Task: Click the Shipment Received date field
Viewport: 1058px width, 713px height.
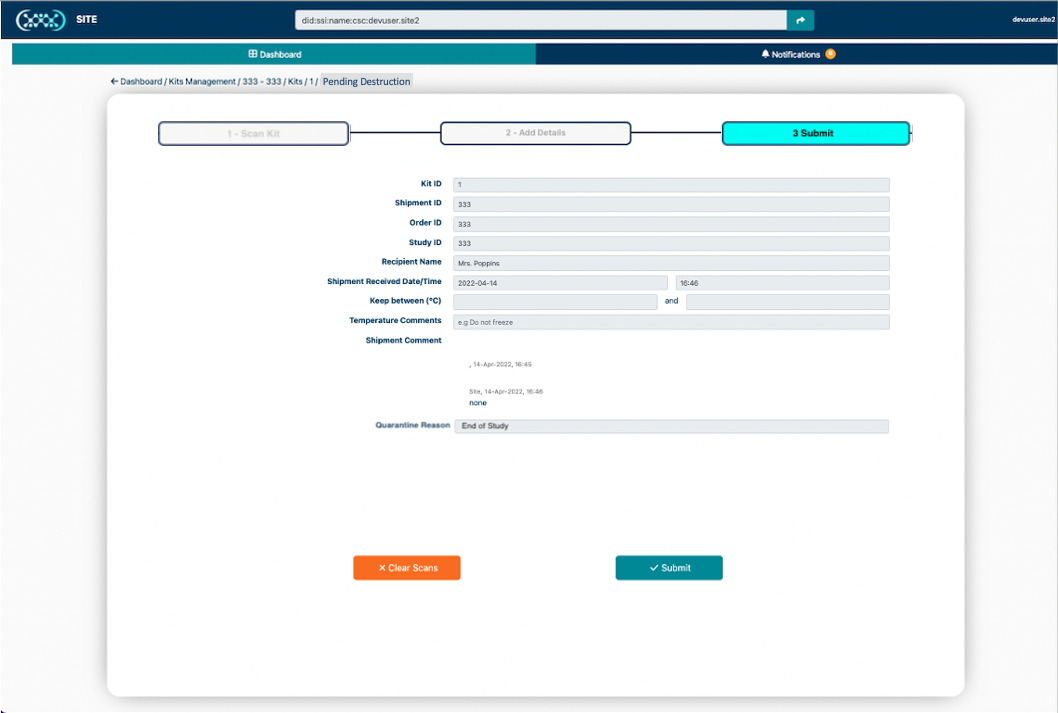Action: coord(560,283)
